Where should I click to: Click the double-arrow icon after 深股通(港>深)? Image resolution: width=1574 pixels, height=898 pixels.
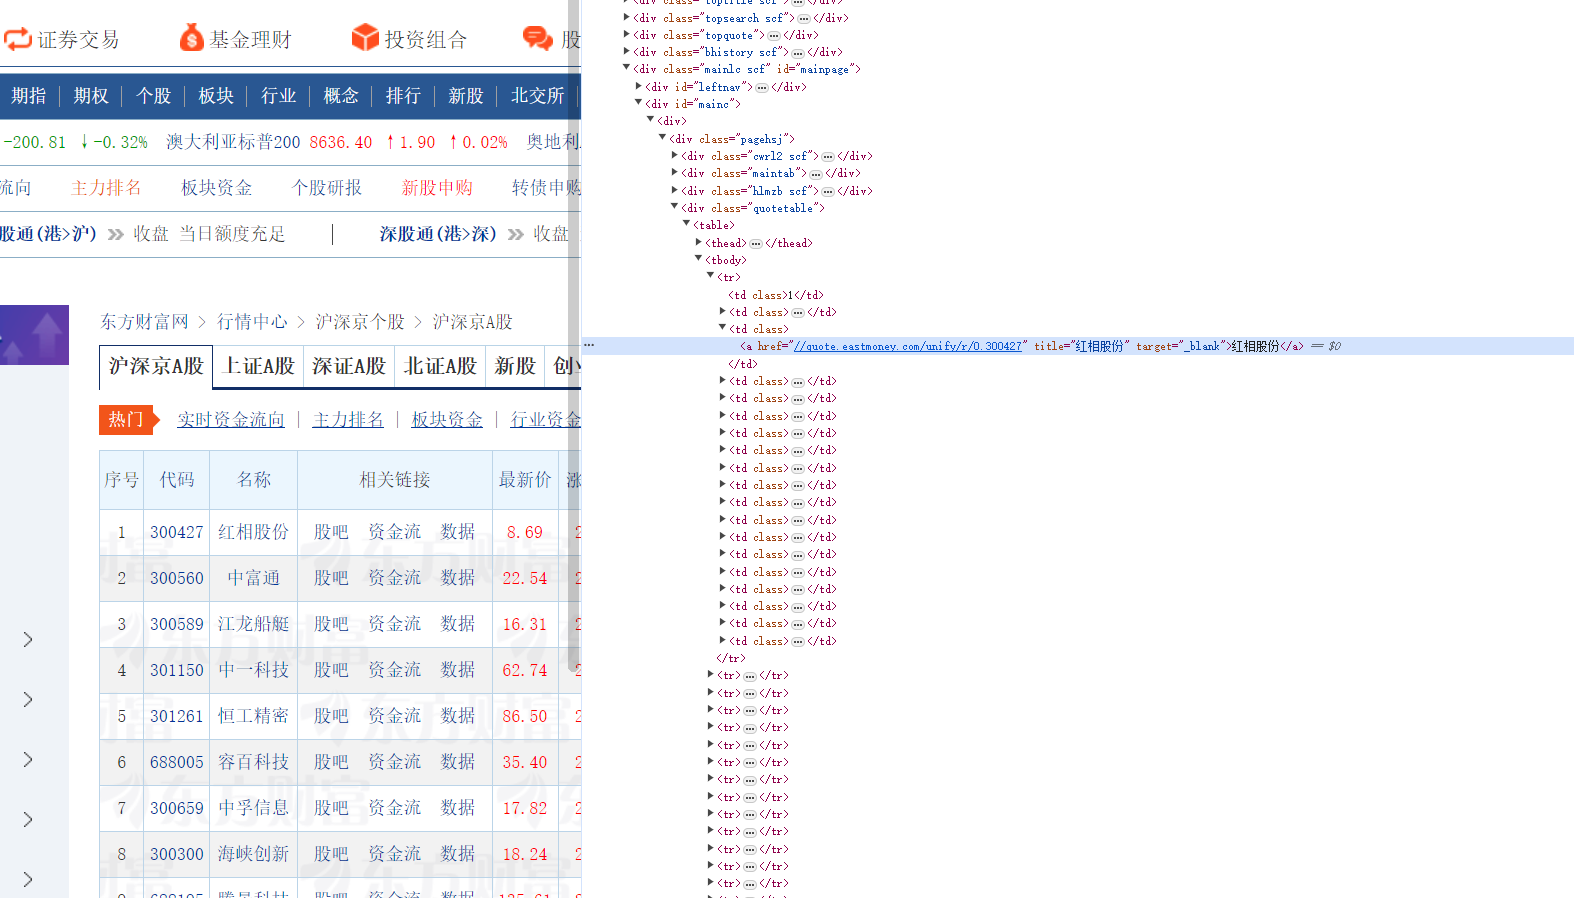point(516,234)
